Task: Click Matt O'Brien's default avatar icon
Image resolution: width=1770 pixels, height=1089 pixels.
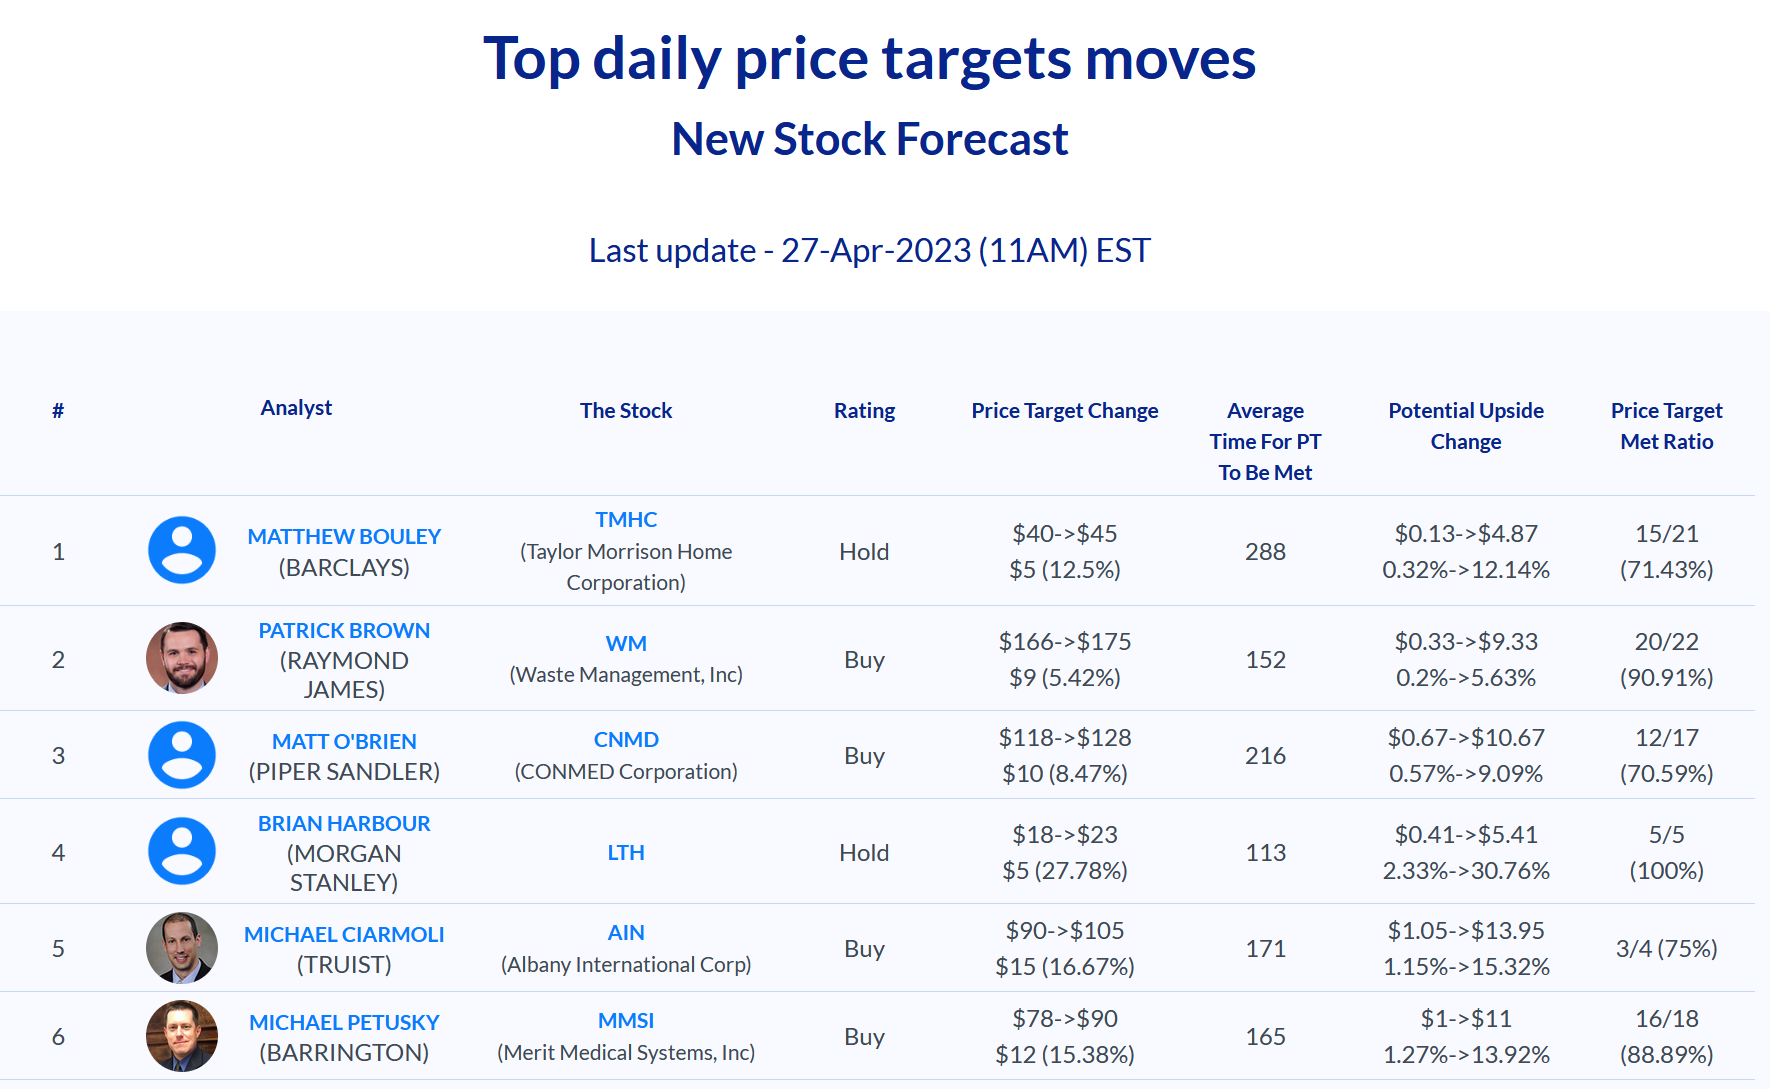Action: [182, 755]
